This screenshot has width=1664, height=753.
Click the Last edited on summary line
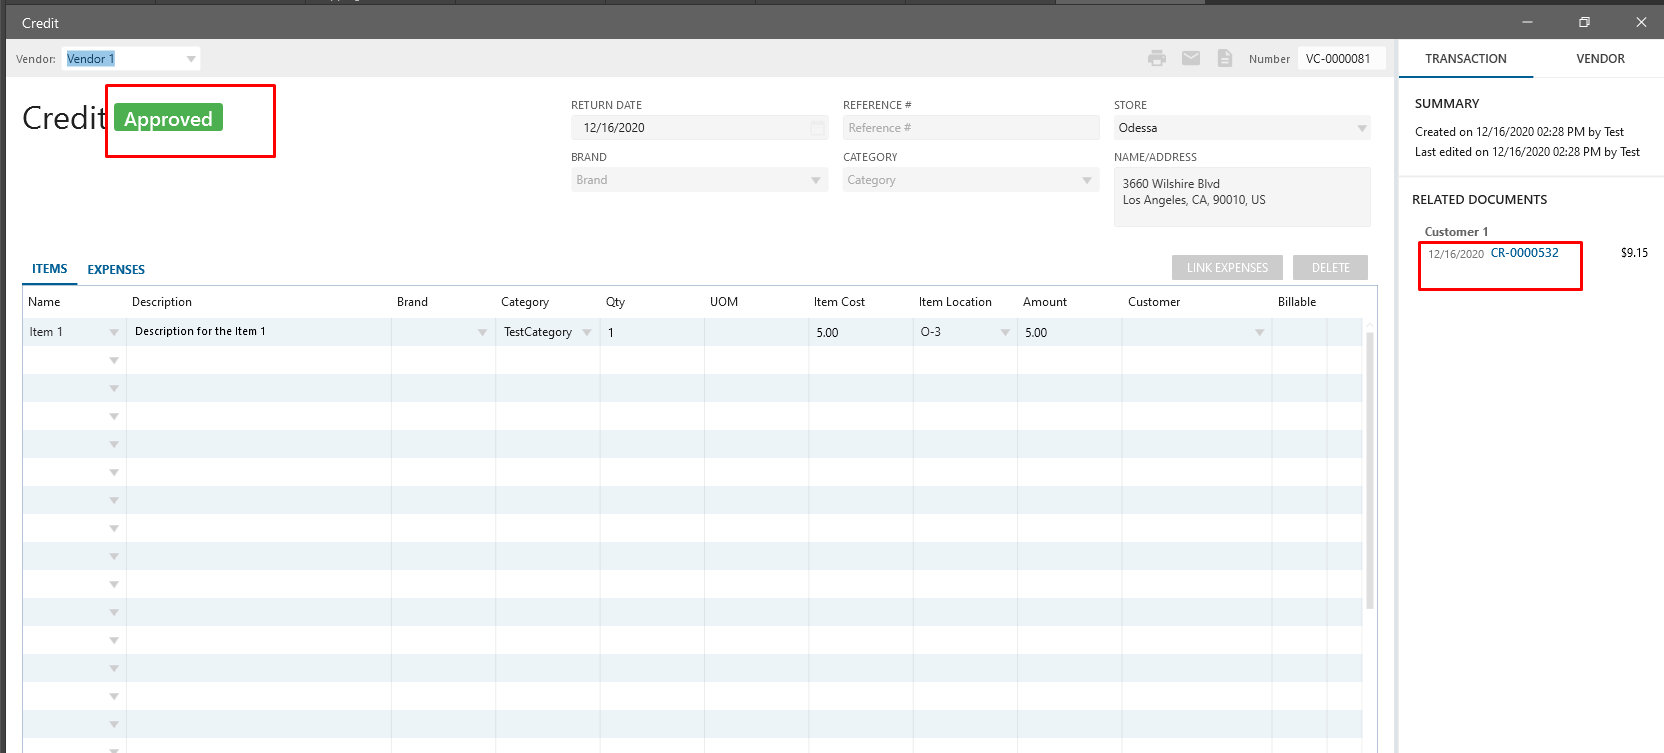pyautogui.click(x=1527, y=152)
